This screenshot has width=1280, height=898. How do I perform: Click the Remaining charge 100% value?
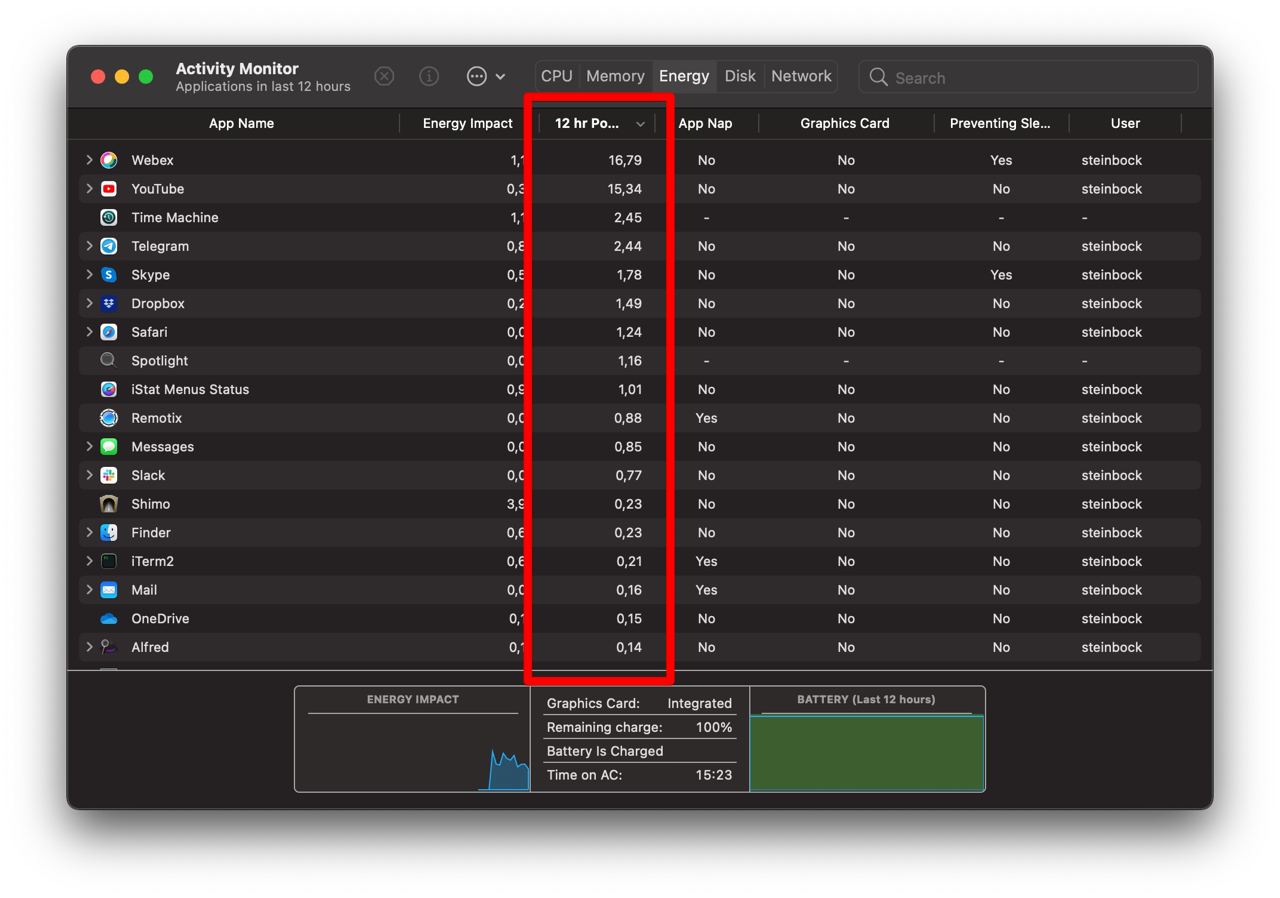(x=714, y=727)
